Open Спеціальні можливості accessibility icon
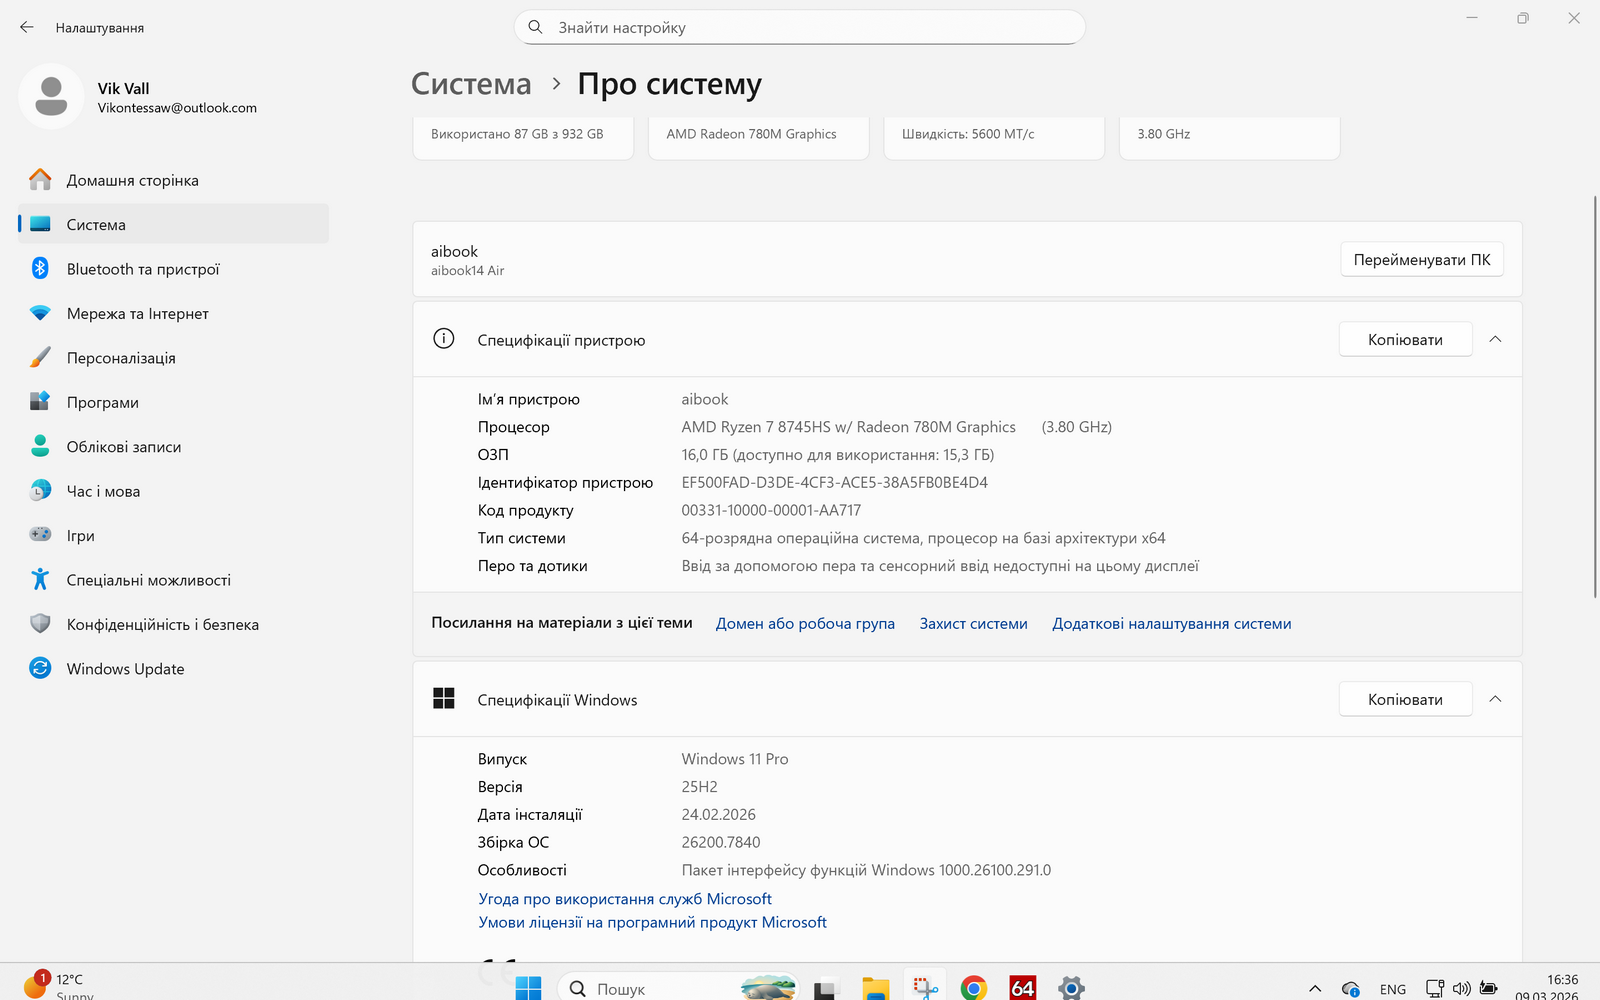This screenshot has width=1600, height=1000. 40,580
